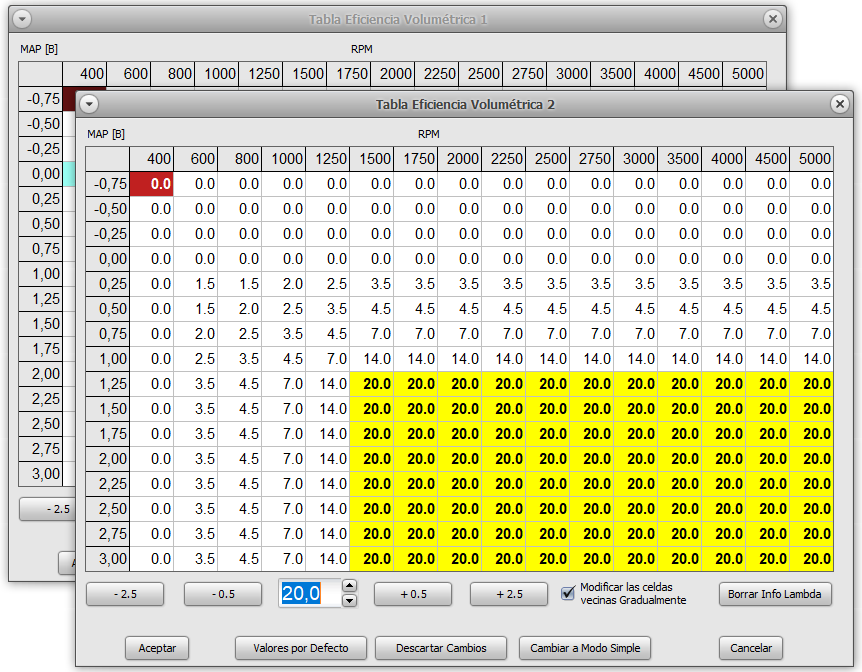Click the 20,0 value input field
Viewport: 862px width, 672px height.
pyautogui.click(x=310, y=593)
